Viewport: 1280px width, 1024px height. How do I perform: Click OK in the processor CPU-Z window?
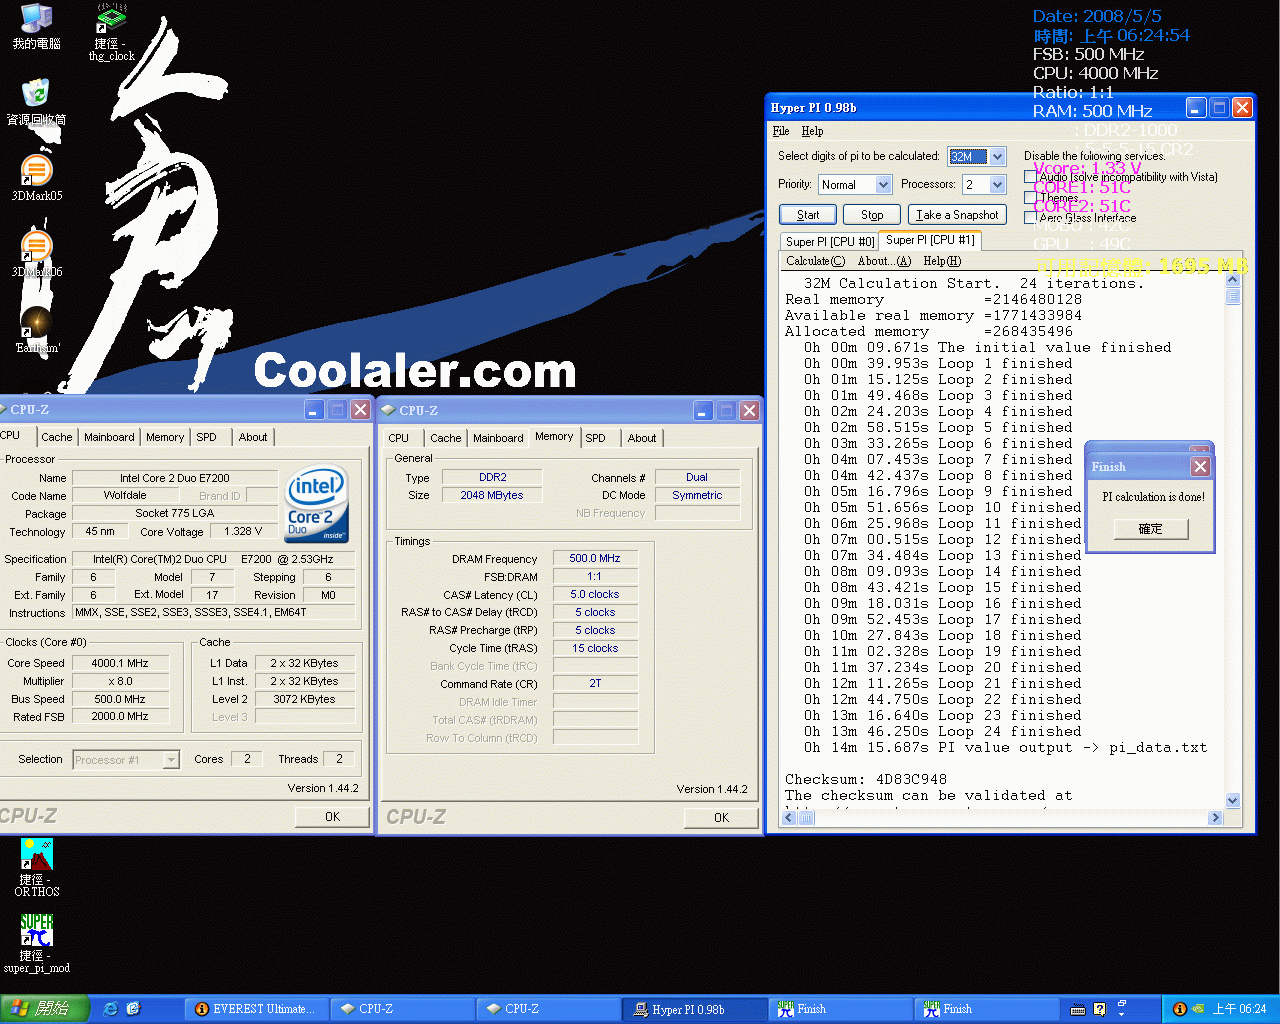332,817
